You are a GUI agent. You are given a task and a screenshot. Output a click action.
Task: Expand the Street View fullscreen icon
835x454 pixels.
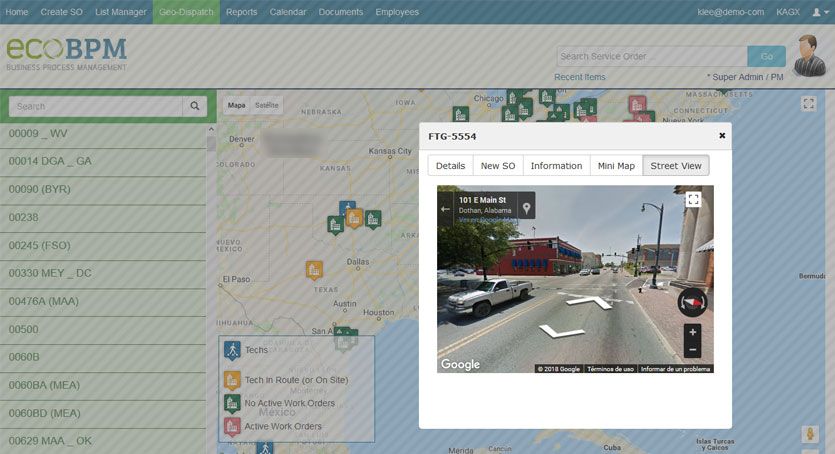click(693, 200)
